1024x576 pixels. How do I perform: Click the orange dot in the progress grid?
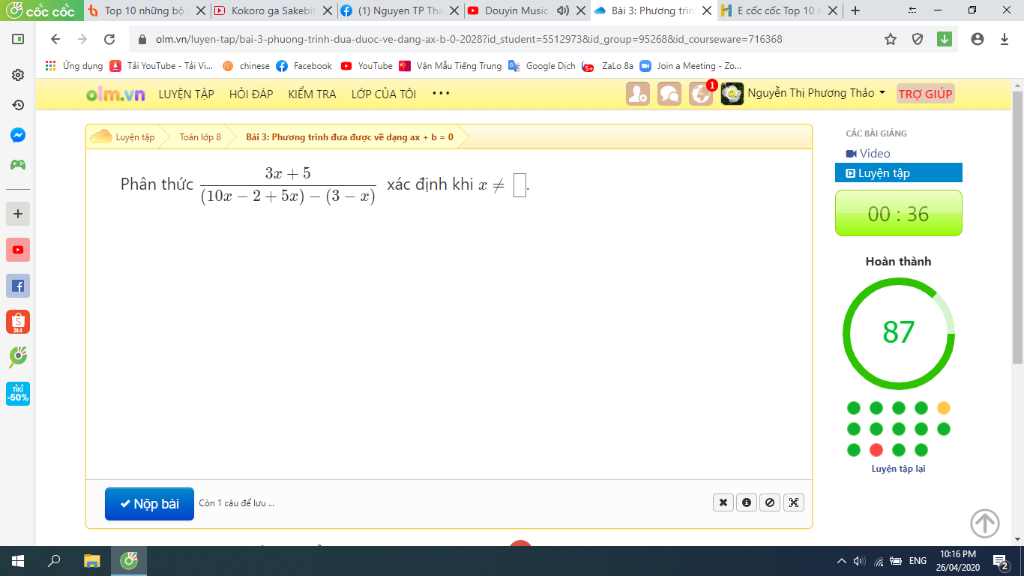point(943,408)
